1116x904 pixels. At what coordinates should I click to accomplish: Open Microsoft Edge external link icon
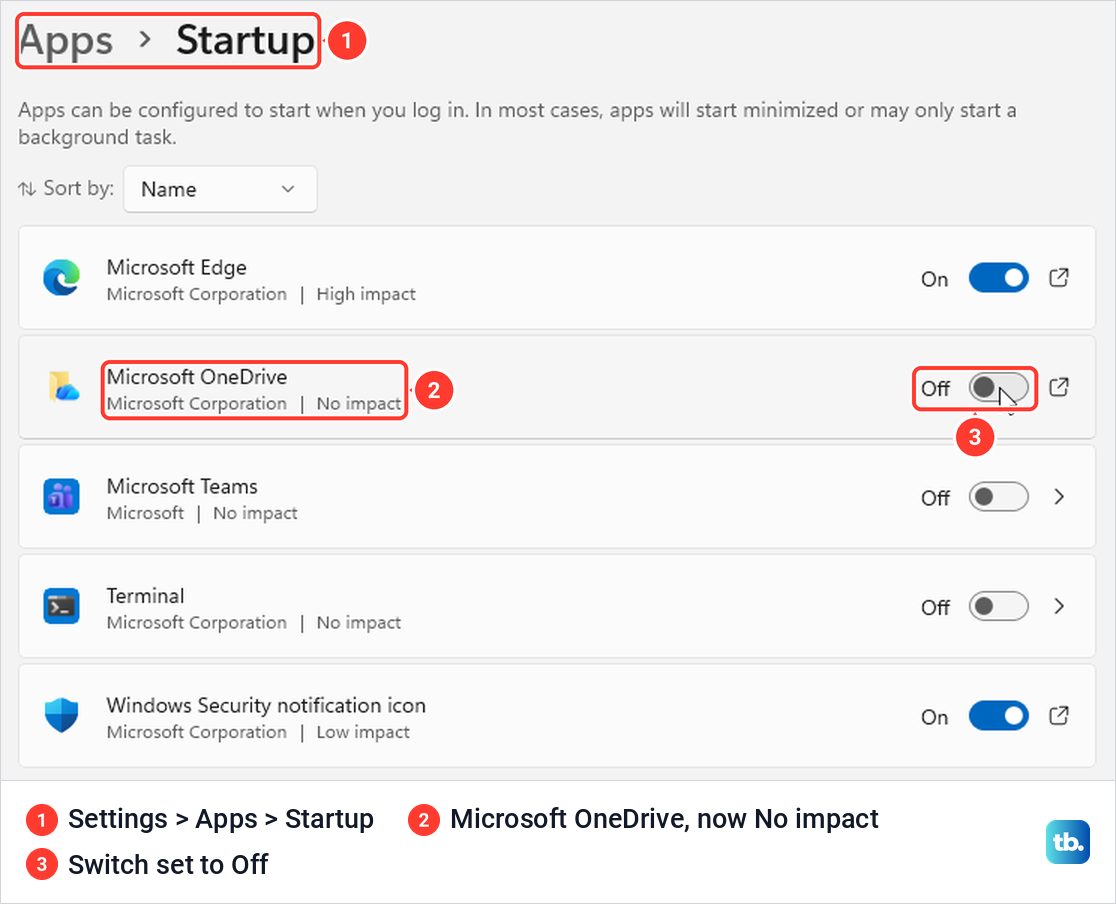coord(1059,278)
